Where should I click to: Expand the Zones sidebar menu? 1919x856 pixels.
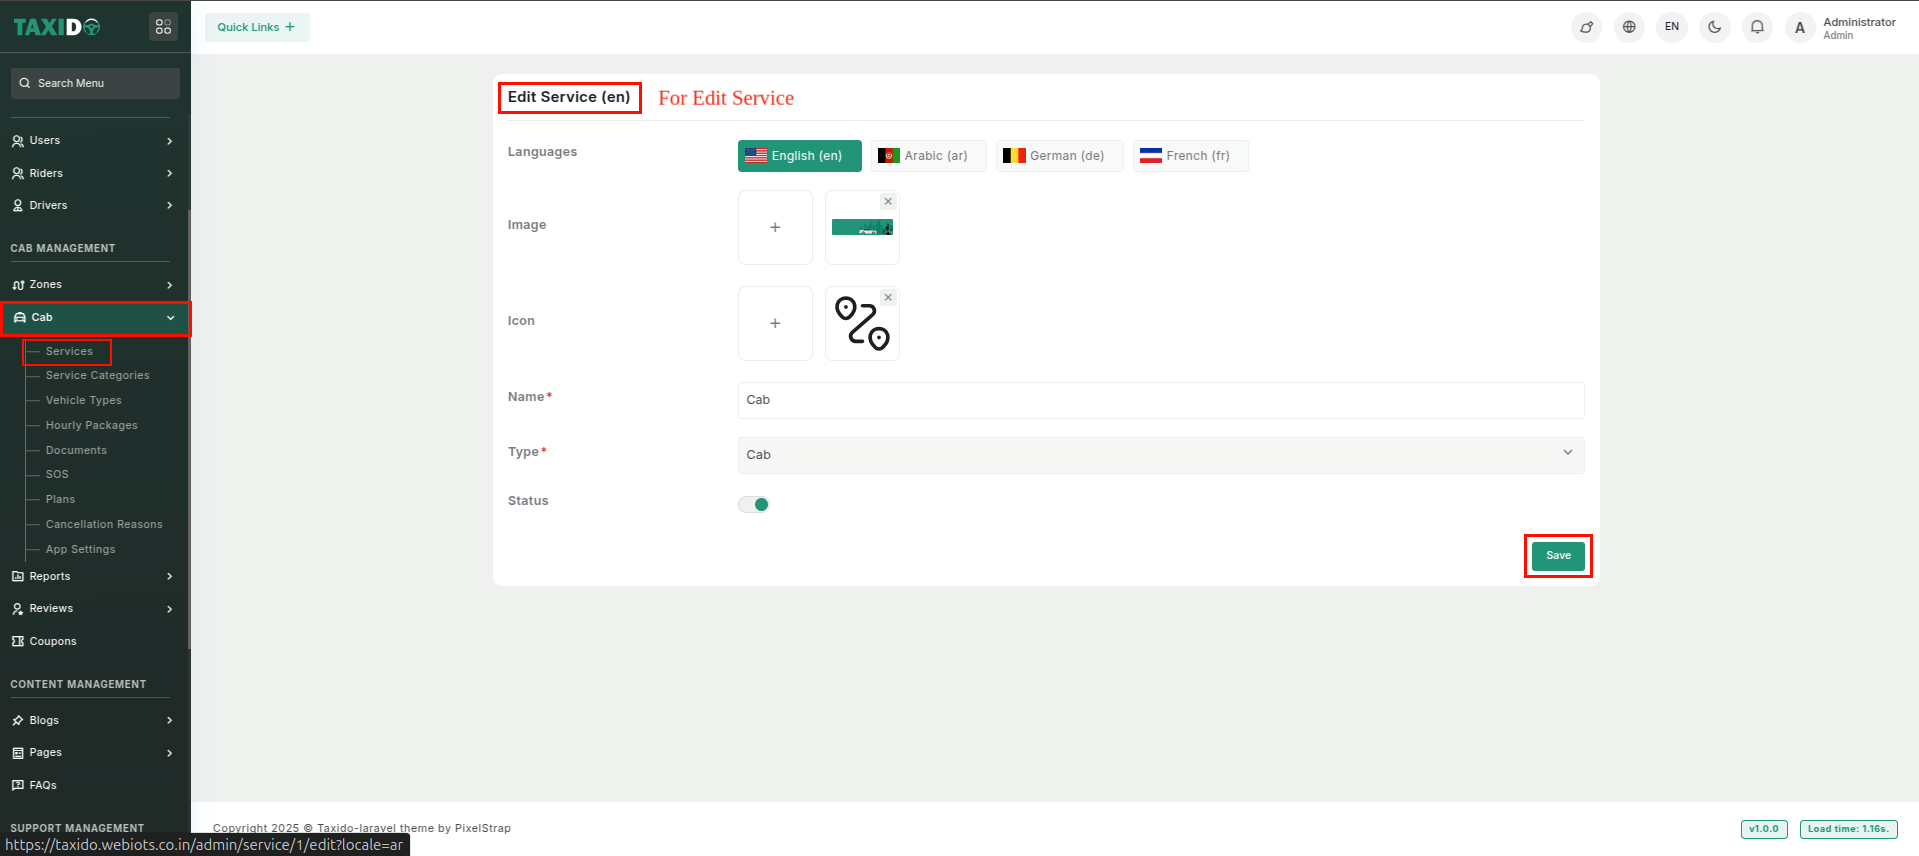click(95, 285)
